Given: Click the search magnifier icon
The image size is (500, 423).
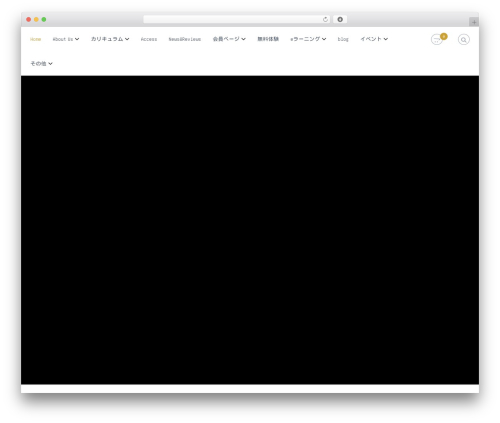Looking at the screenshot, I should (x=464, y=40).
